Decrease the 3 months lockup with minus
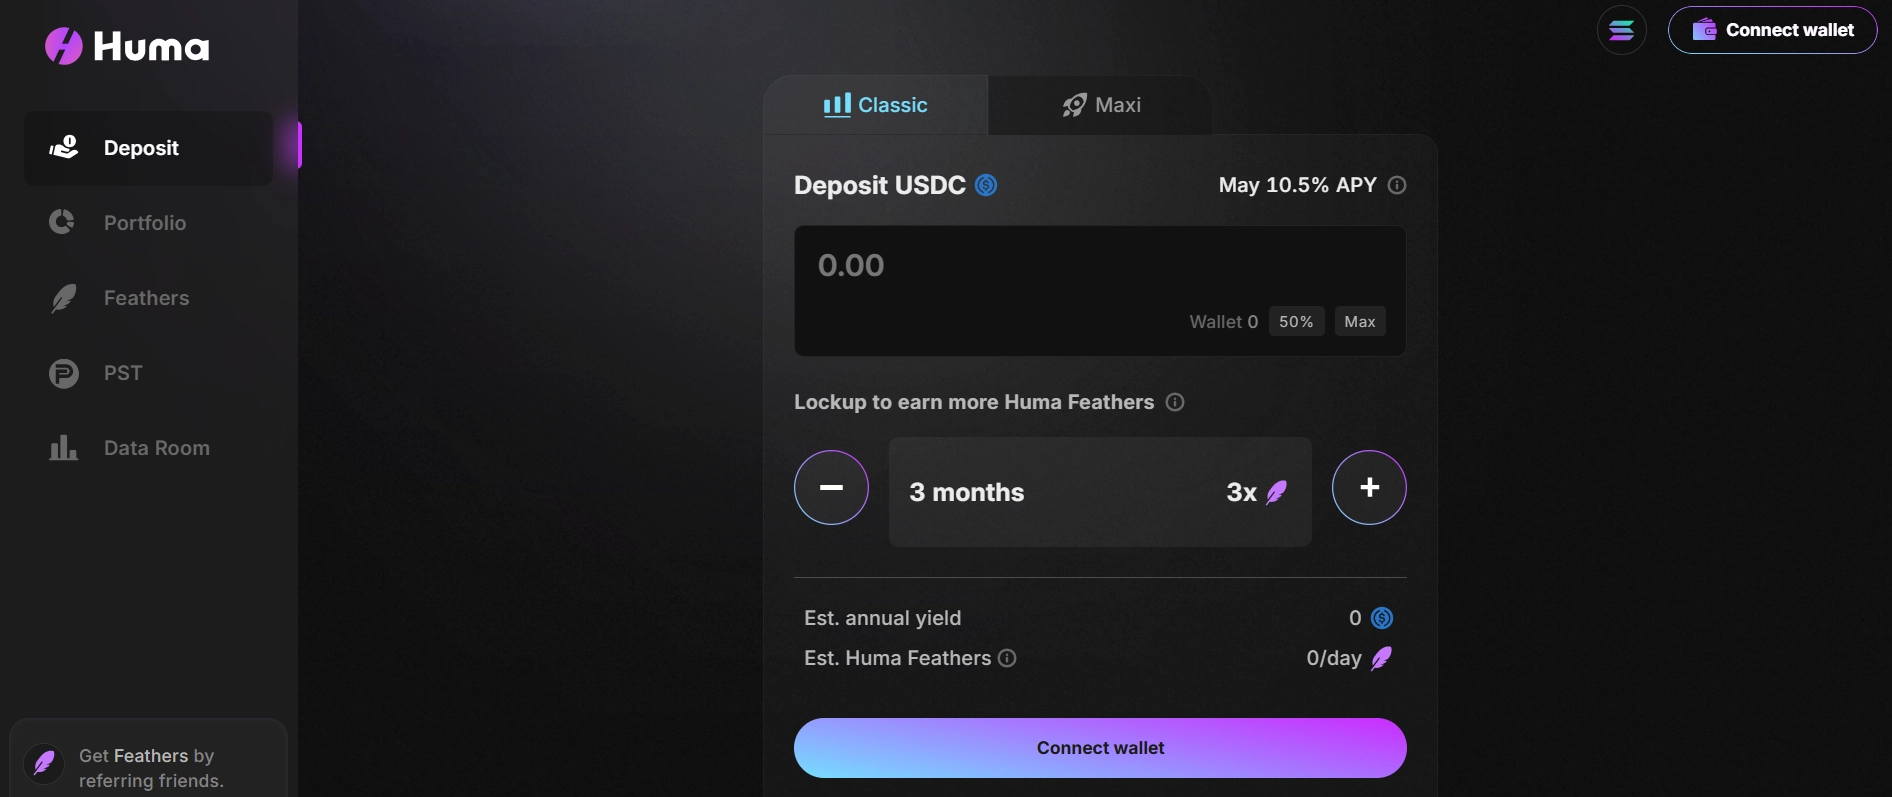Image resolution: width=1892 pixels, height=797 pixels. pos(831,488)
